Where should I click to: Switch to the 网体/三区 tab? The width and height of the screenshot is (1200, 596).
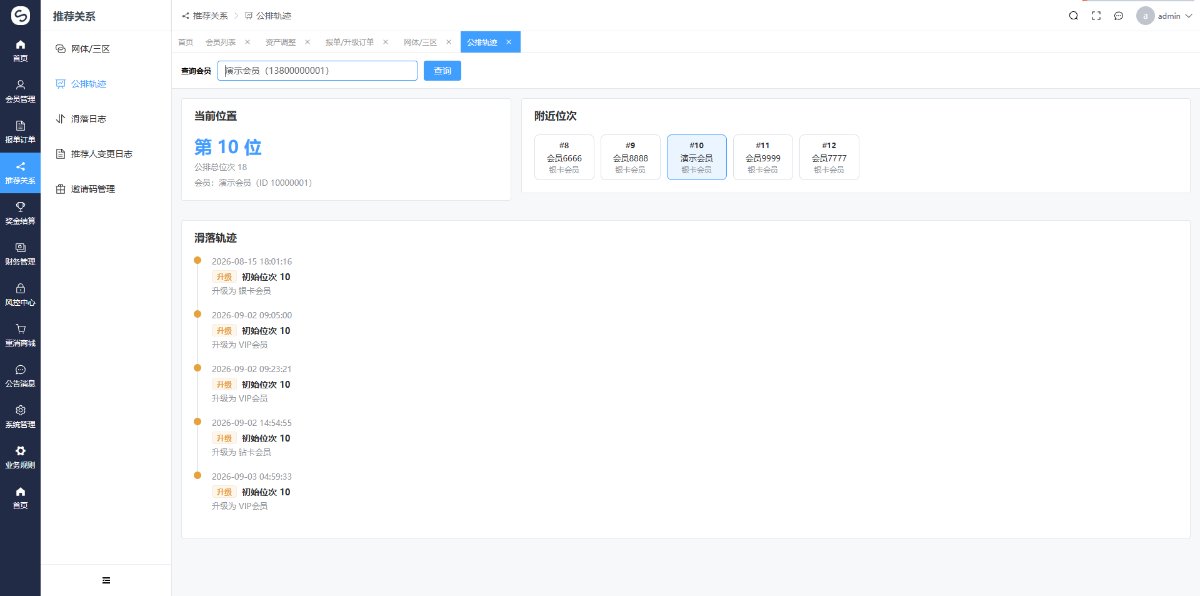pyautogui.click(x=420, y=42)
